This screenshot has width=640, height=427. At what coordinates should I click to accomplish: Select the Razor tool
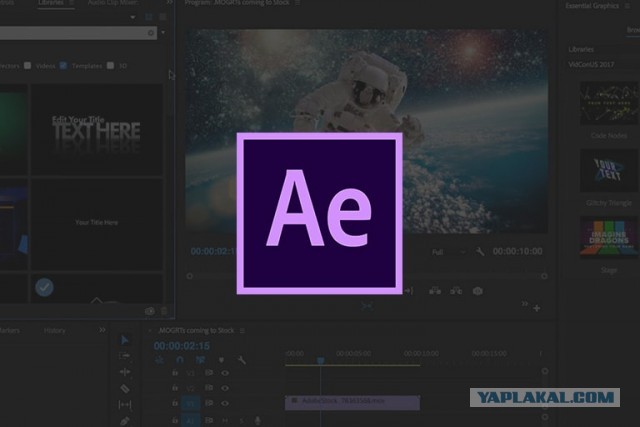[125, 389]
